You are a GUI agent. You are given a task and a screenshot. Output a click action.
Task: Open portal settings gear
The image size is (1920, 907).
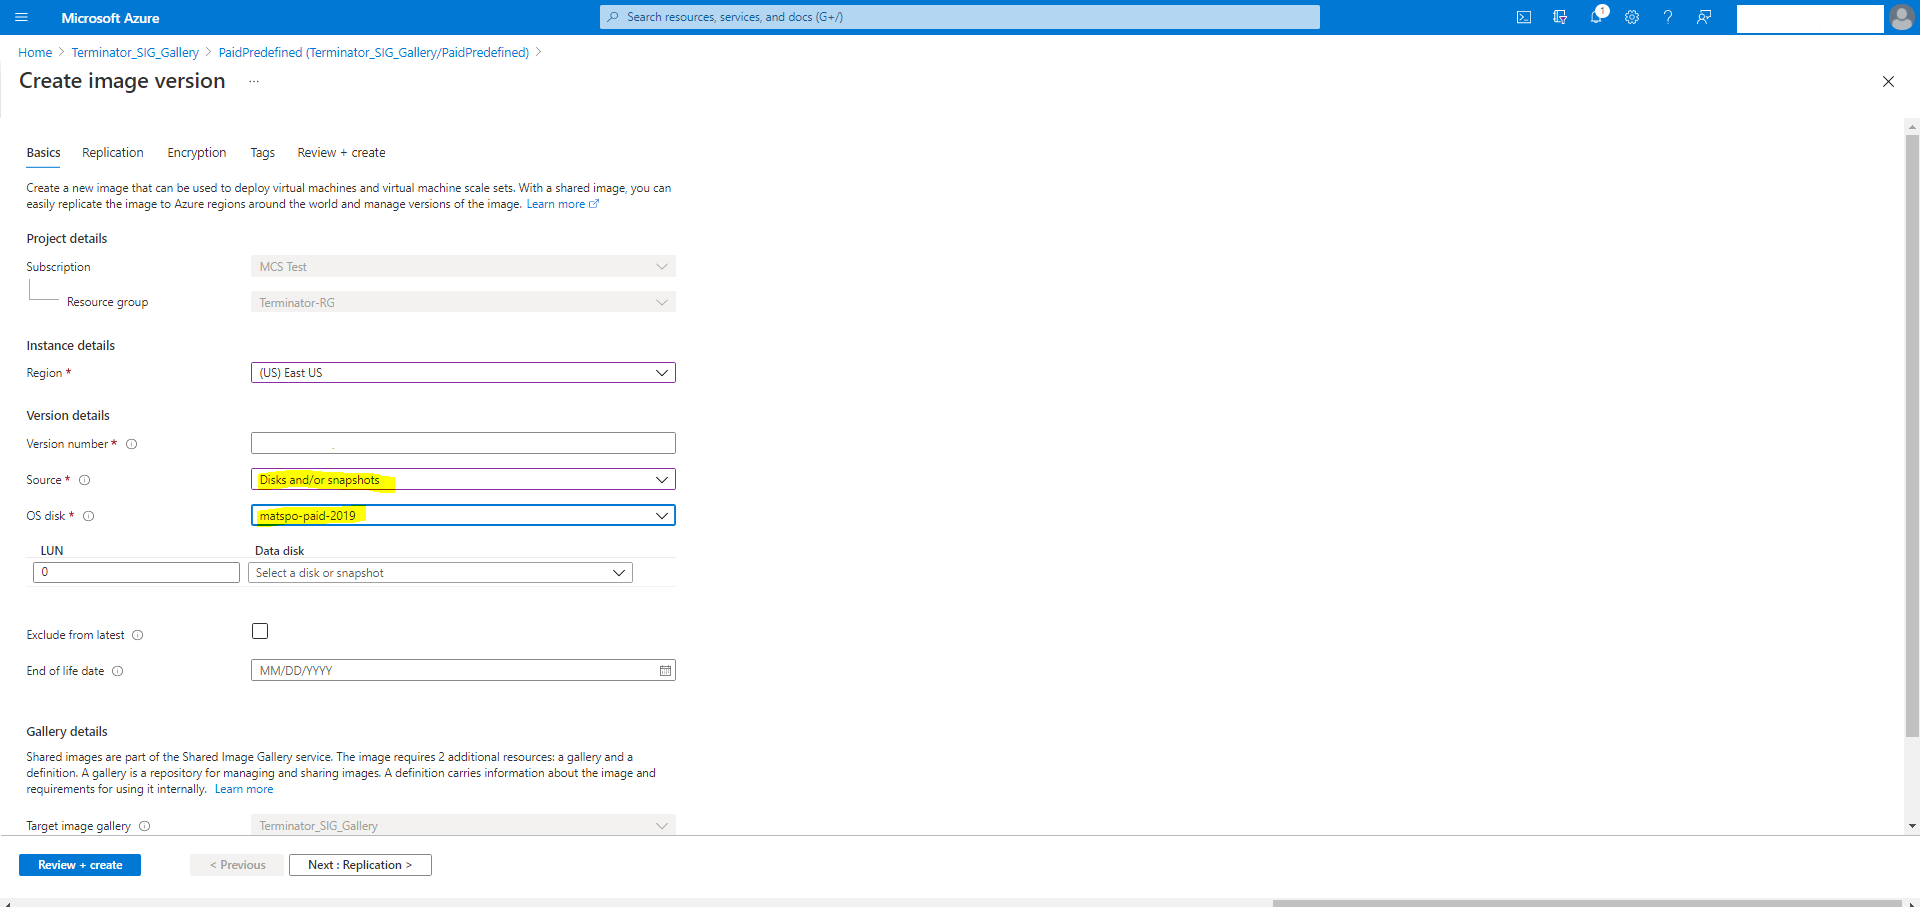pos(1632,17)
